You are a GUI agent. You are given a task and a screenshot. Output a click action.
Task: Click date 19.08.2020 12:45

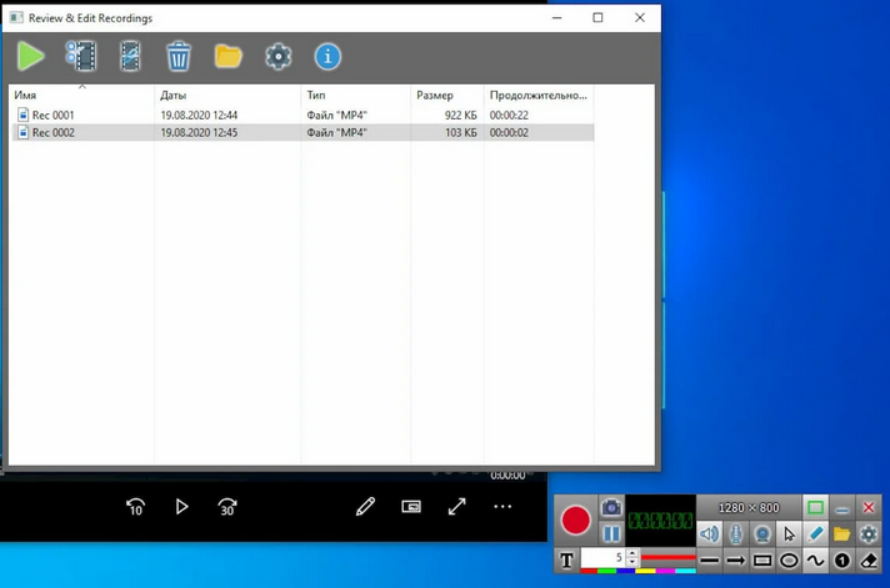[199, 133]
